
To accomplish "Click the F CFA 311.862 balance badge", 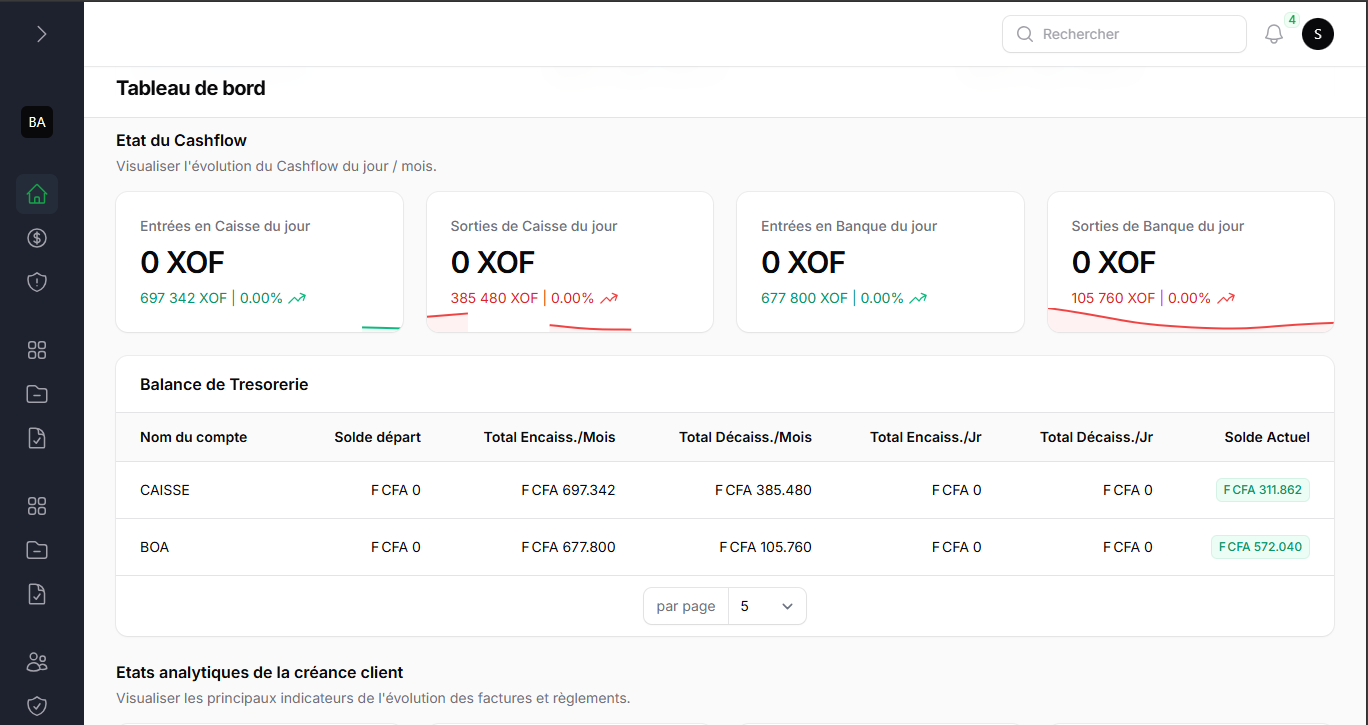I will (x=1262, y=490).
